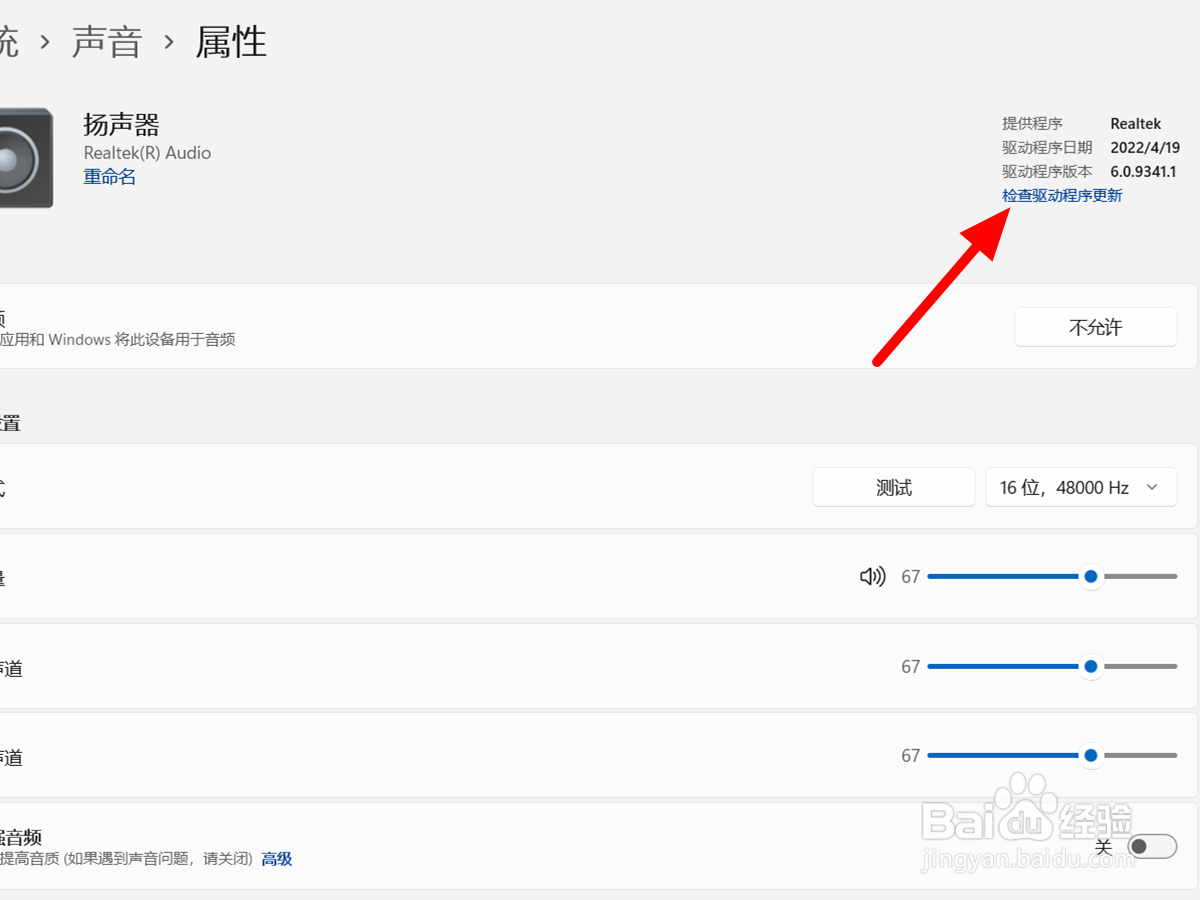Image resolution: width=1200 pixels, height=900 pixels.
Task: Click the 关 label beside enhanced audio
Action: click(x=1104, y=845)
